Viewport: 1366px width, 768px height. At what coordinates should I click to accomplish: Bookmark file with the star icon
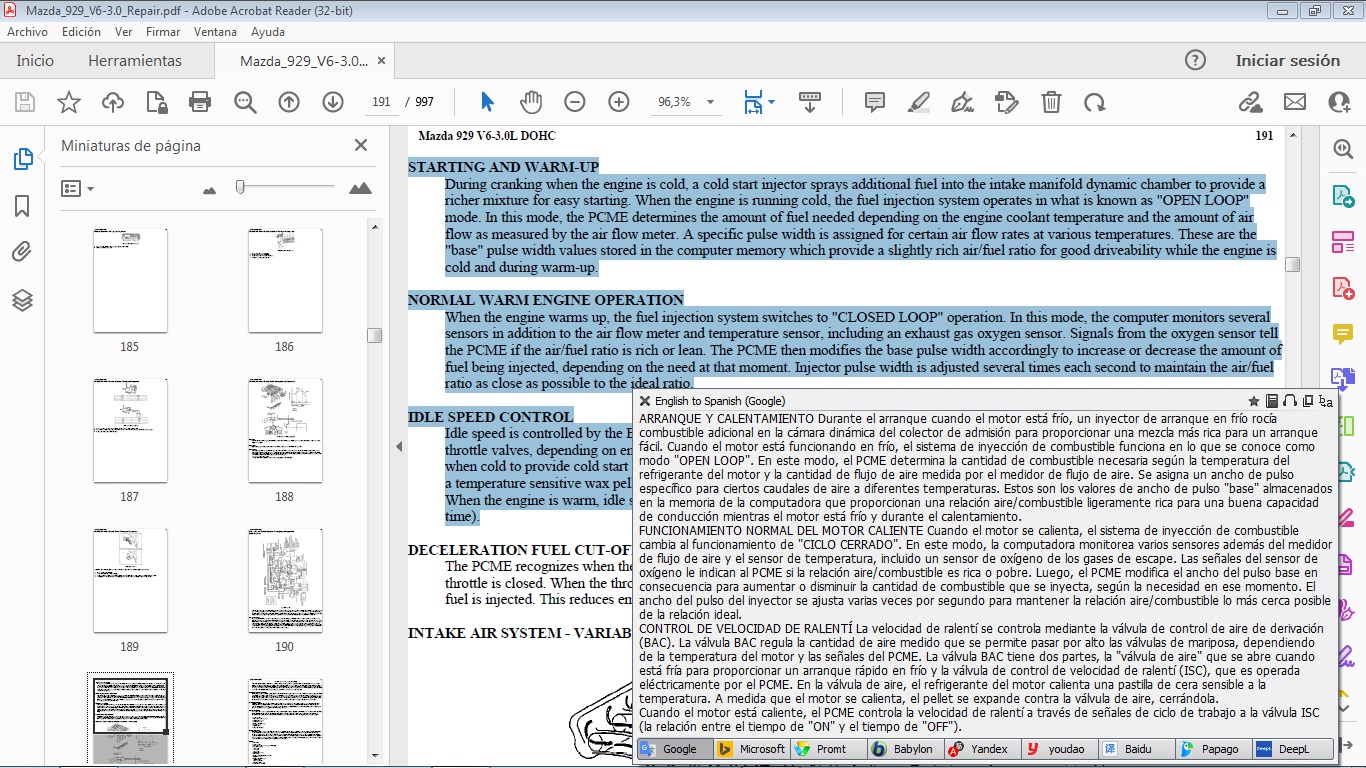[69, 102]
